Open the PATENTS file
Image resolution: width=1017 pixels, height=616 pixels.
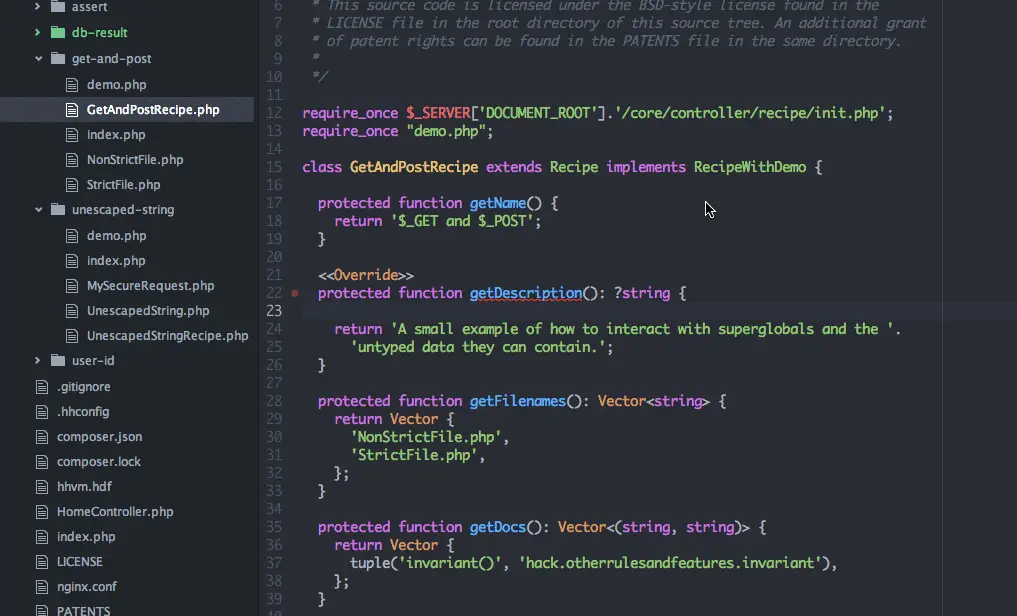84,610
